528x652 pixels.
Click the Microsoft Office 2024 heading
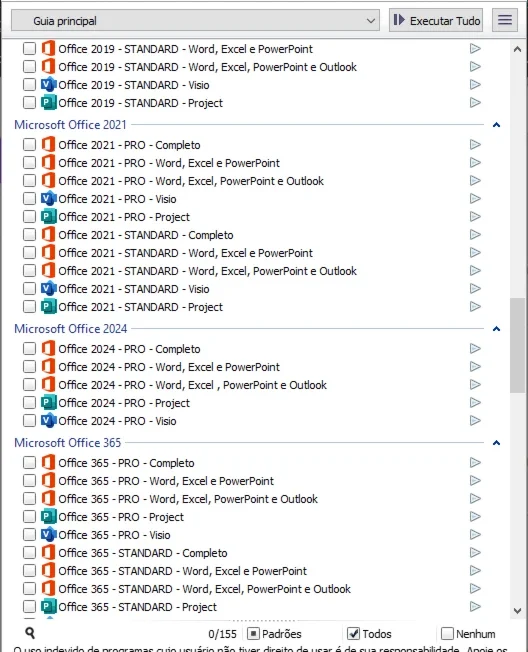coord(71,329)
